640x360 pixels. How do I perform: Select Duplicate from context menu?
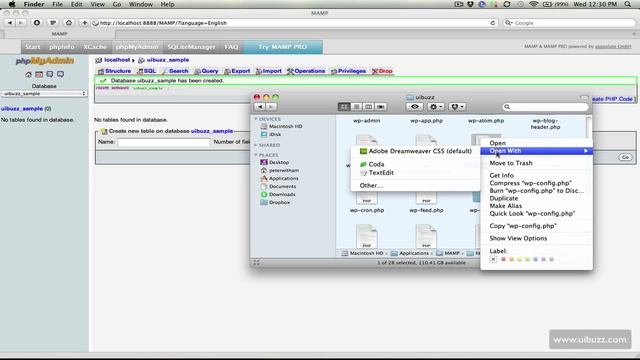click(x=536, y=198)
